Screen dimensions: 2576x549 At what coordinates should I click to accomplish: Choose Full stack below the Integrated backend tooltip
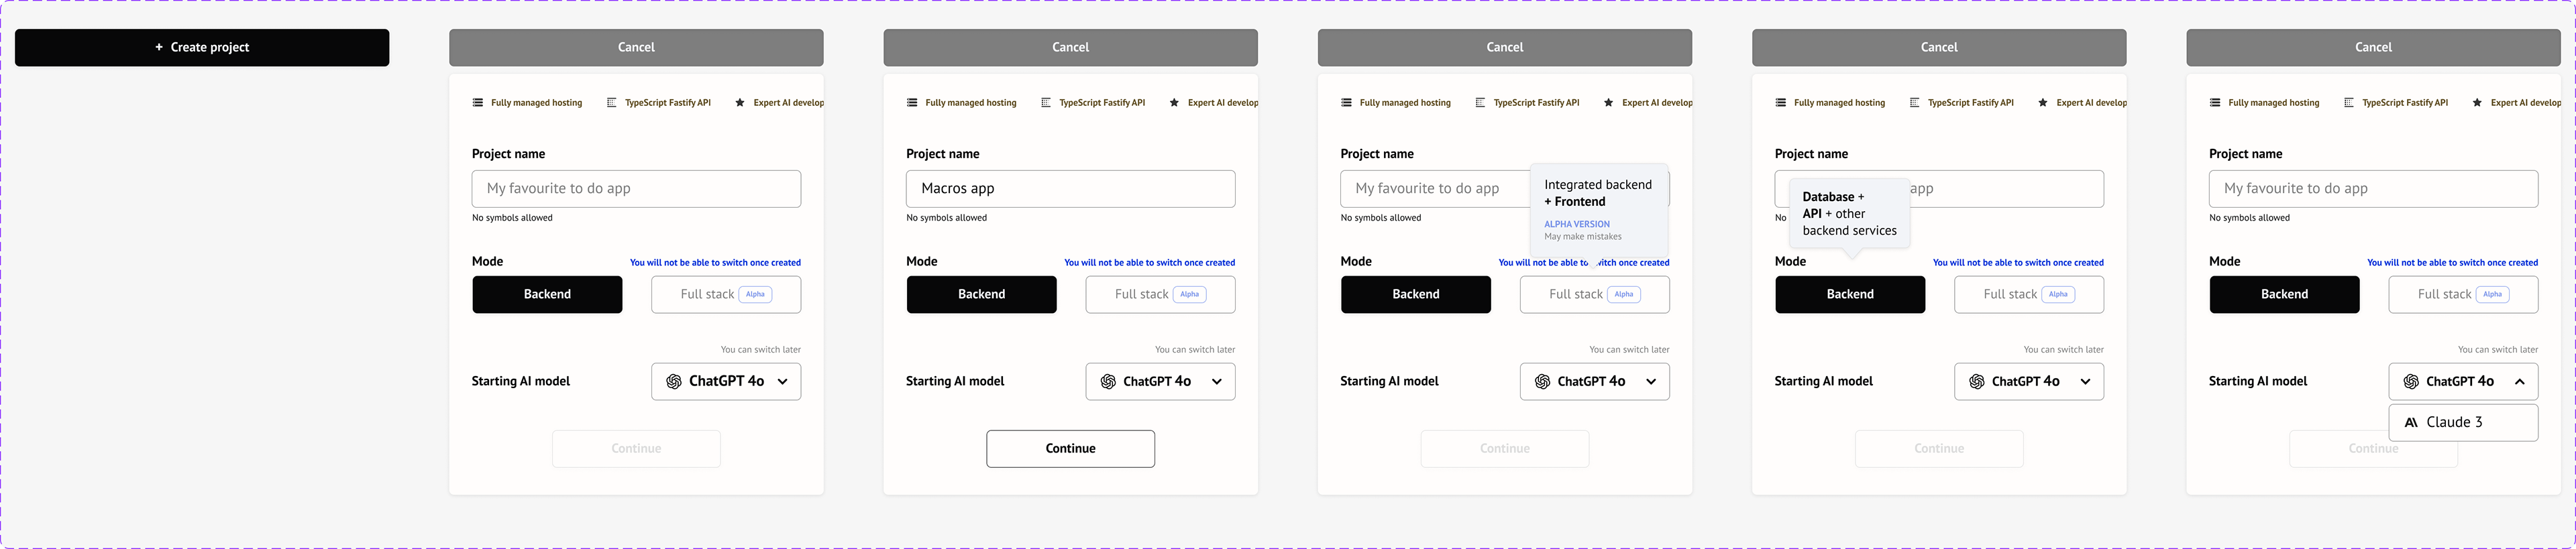1594,294
